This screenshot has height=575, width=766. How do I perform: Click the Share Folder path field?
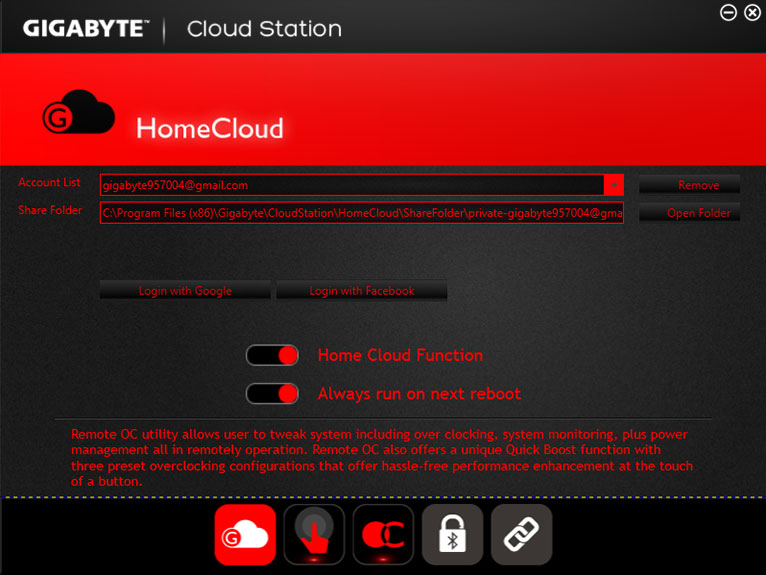(x=362, y=213)
